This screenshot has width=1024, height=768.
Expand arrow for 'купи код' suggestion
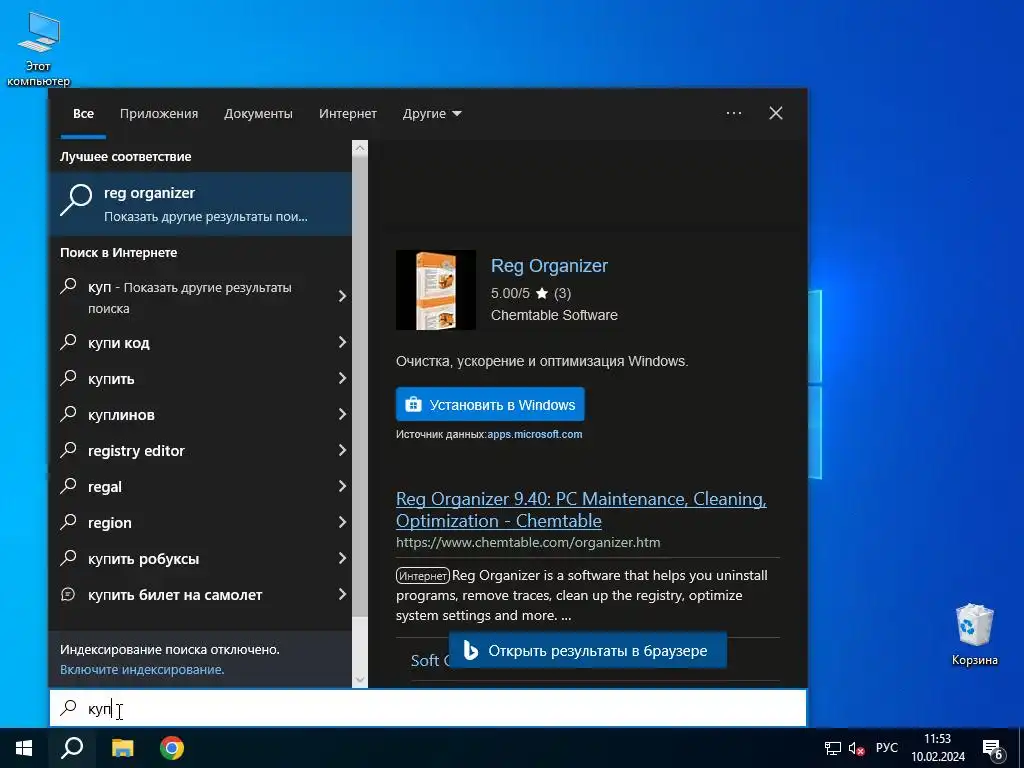pos(342,342)
